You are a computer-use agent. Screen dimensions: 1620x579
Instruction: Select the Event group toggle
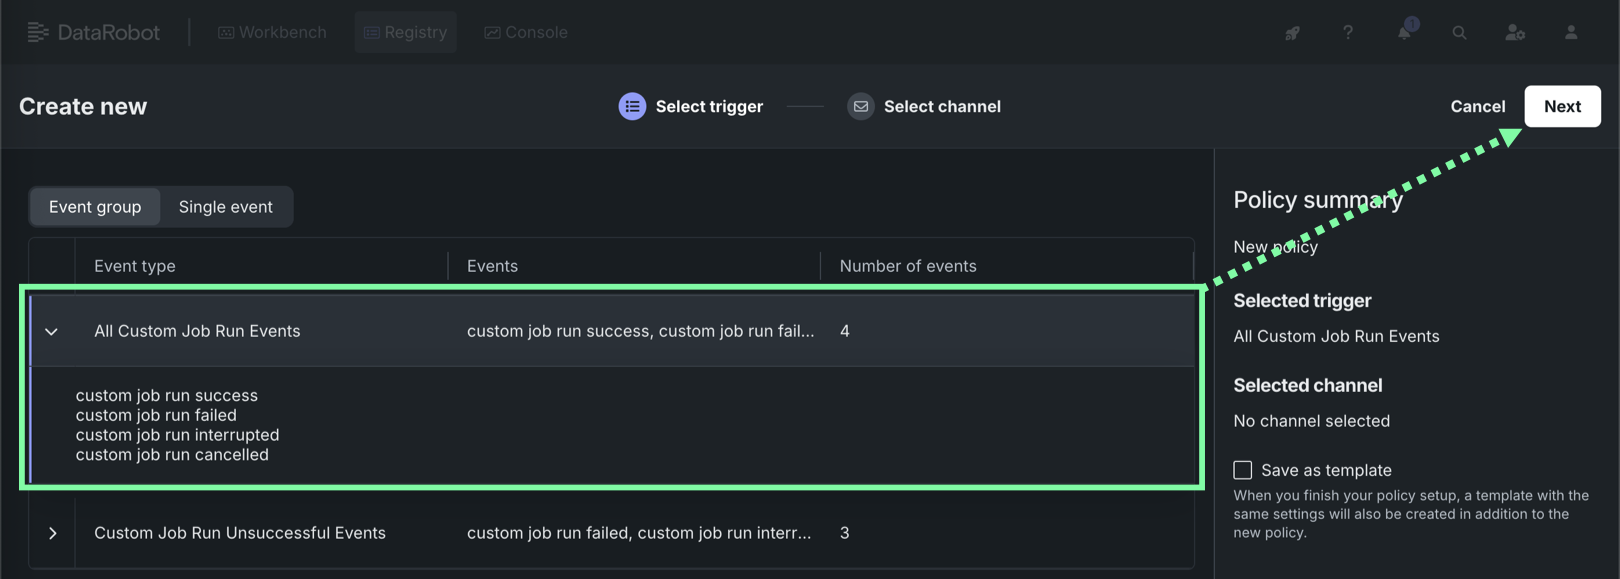tap(95, 207)
